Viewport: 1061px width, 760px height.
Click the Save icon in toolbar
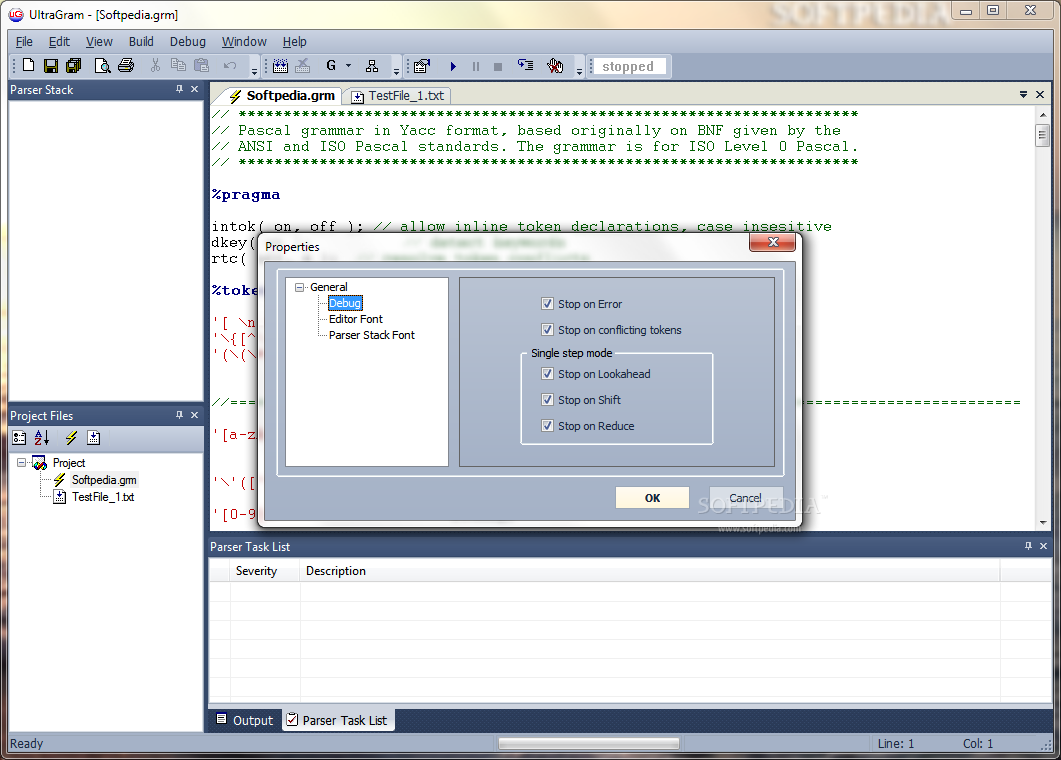click(51, 66)
